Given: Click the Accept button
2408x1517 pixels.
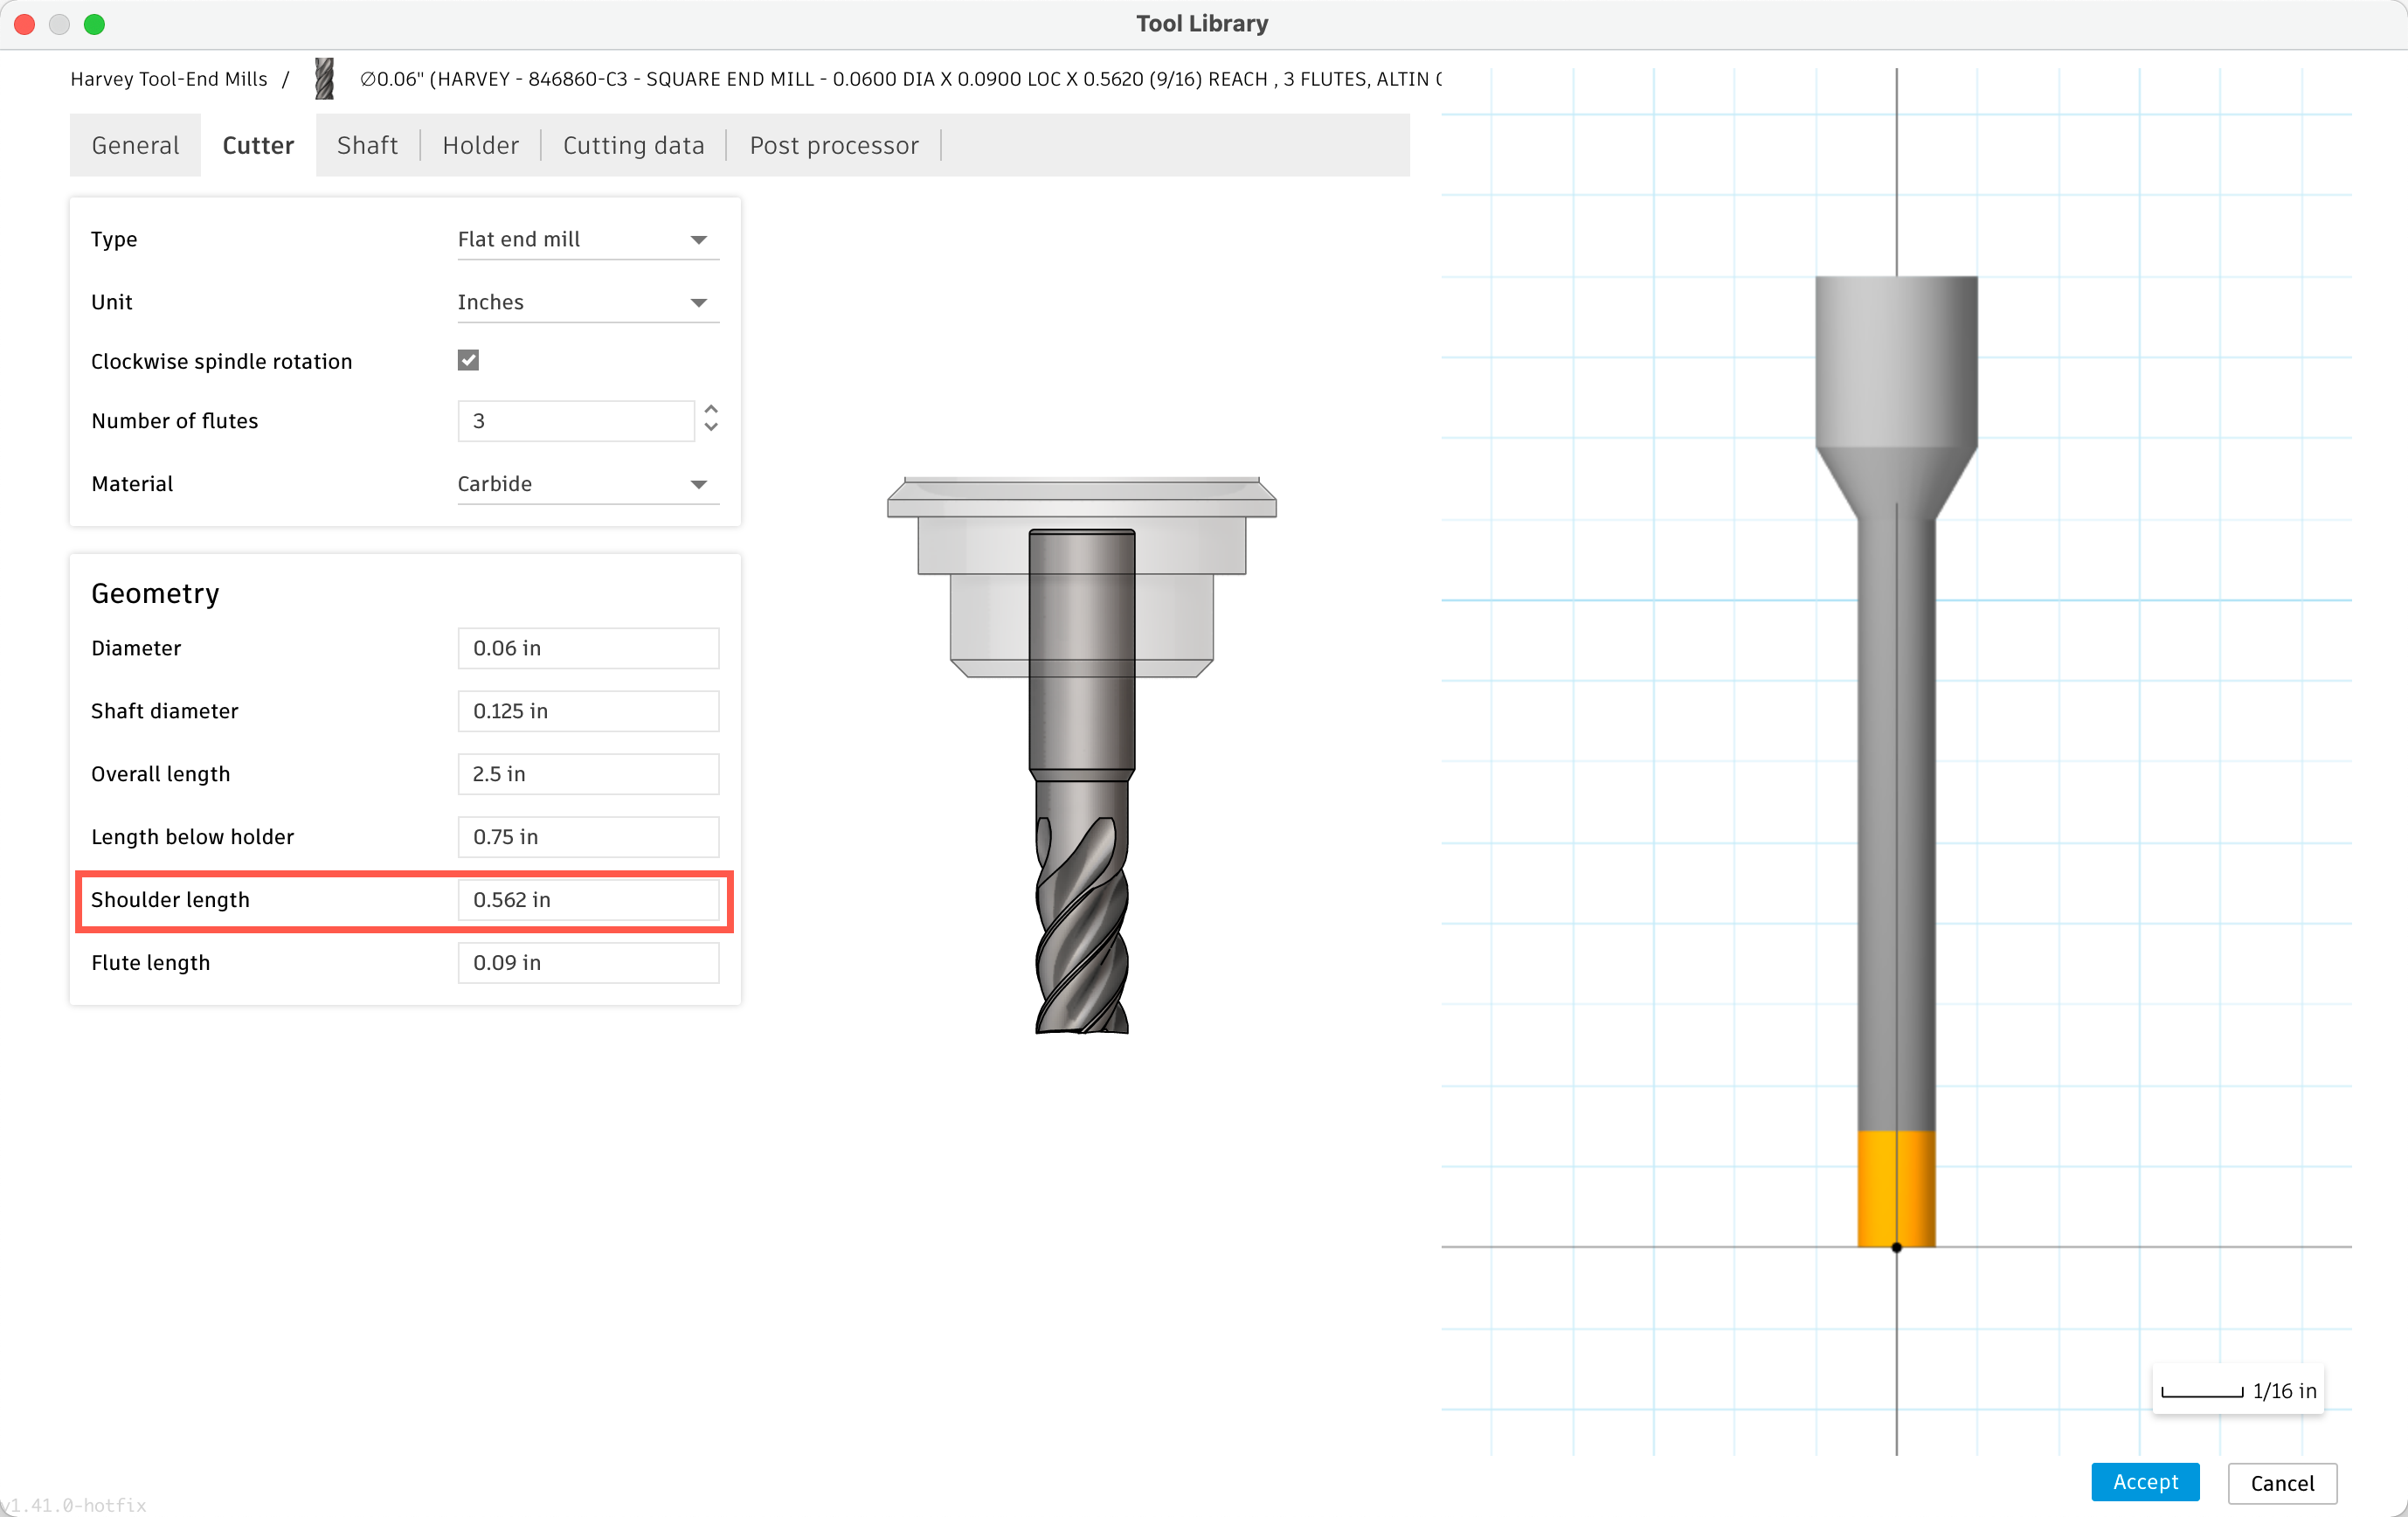Looking at the screenshot, I should tap(2144, 1482).
